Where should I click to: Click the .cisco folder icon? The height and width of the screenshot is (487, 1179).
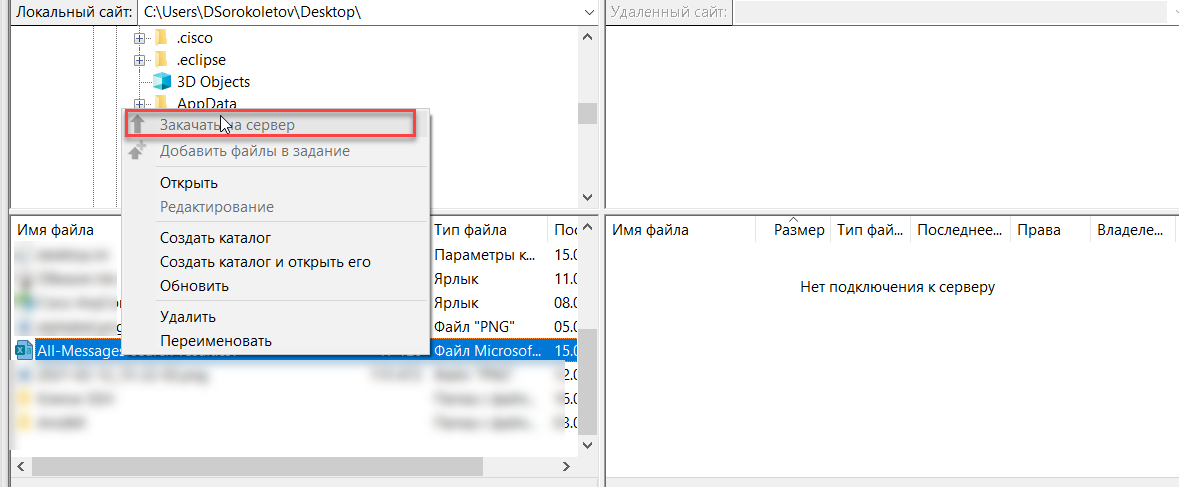tap(160, 38)
